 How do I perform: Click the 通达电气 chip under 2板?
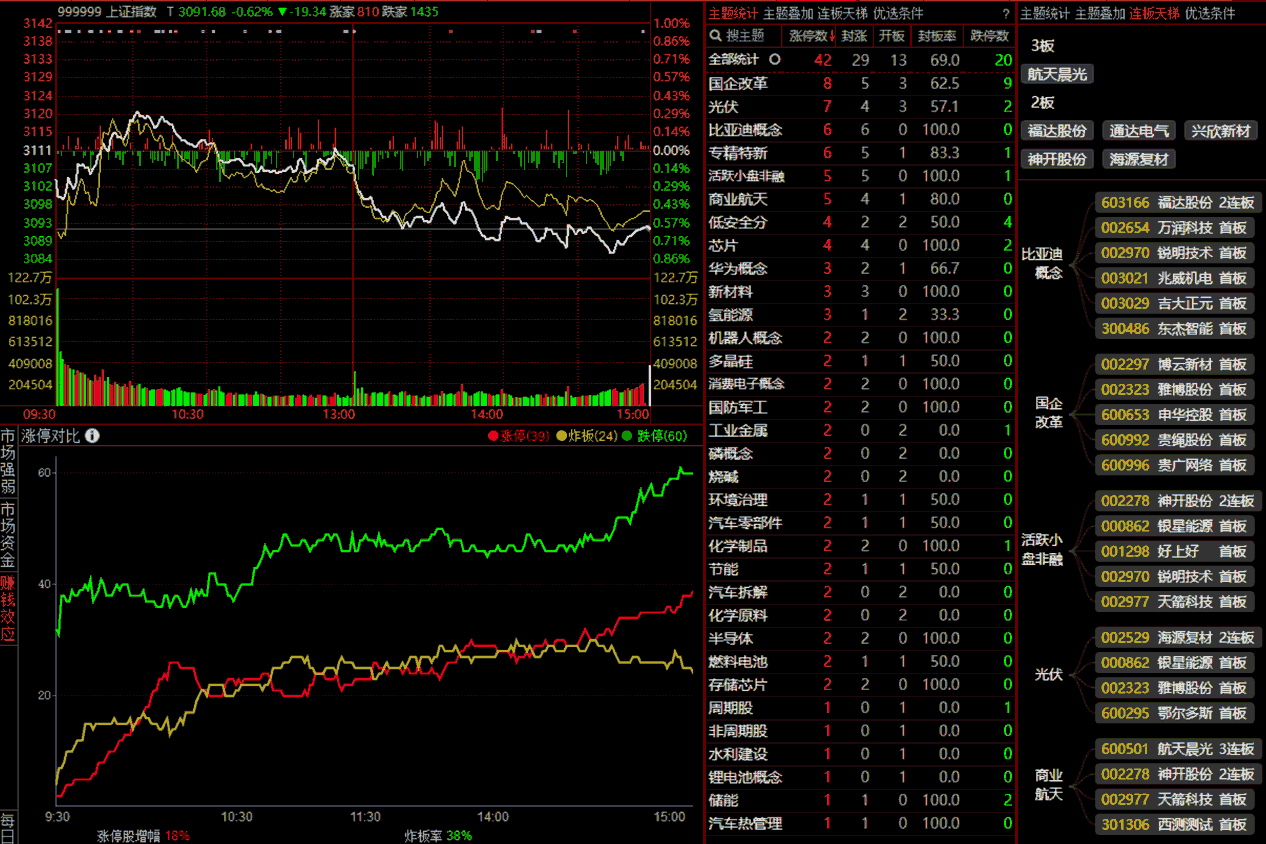(1138, 131)
